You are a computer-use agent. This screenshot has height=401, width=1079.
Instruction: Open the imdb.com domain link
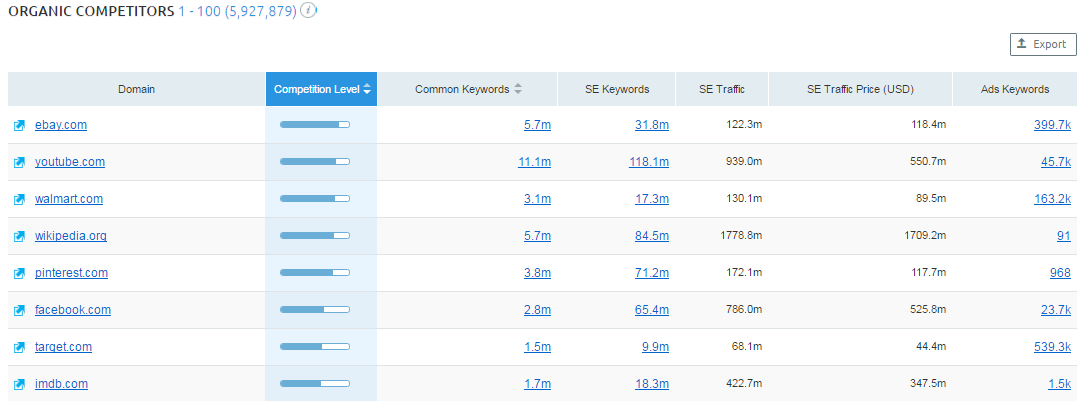pyautogui.click(x=61, y=384)
